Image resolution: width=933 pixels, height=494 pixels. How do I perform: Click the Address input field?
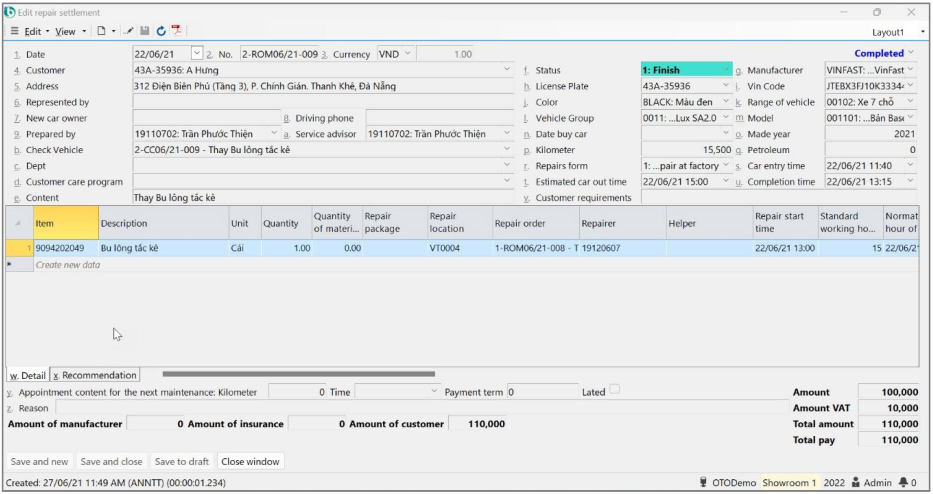pos(323,86)
